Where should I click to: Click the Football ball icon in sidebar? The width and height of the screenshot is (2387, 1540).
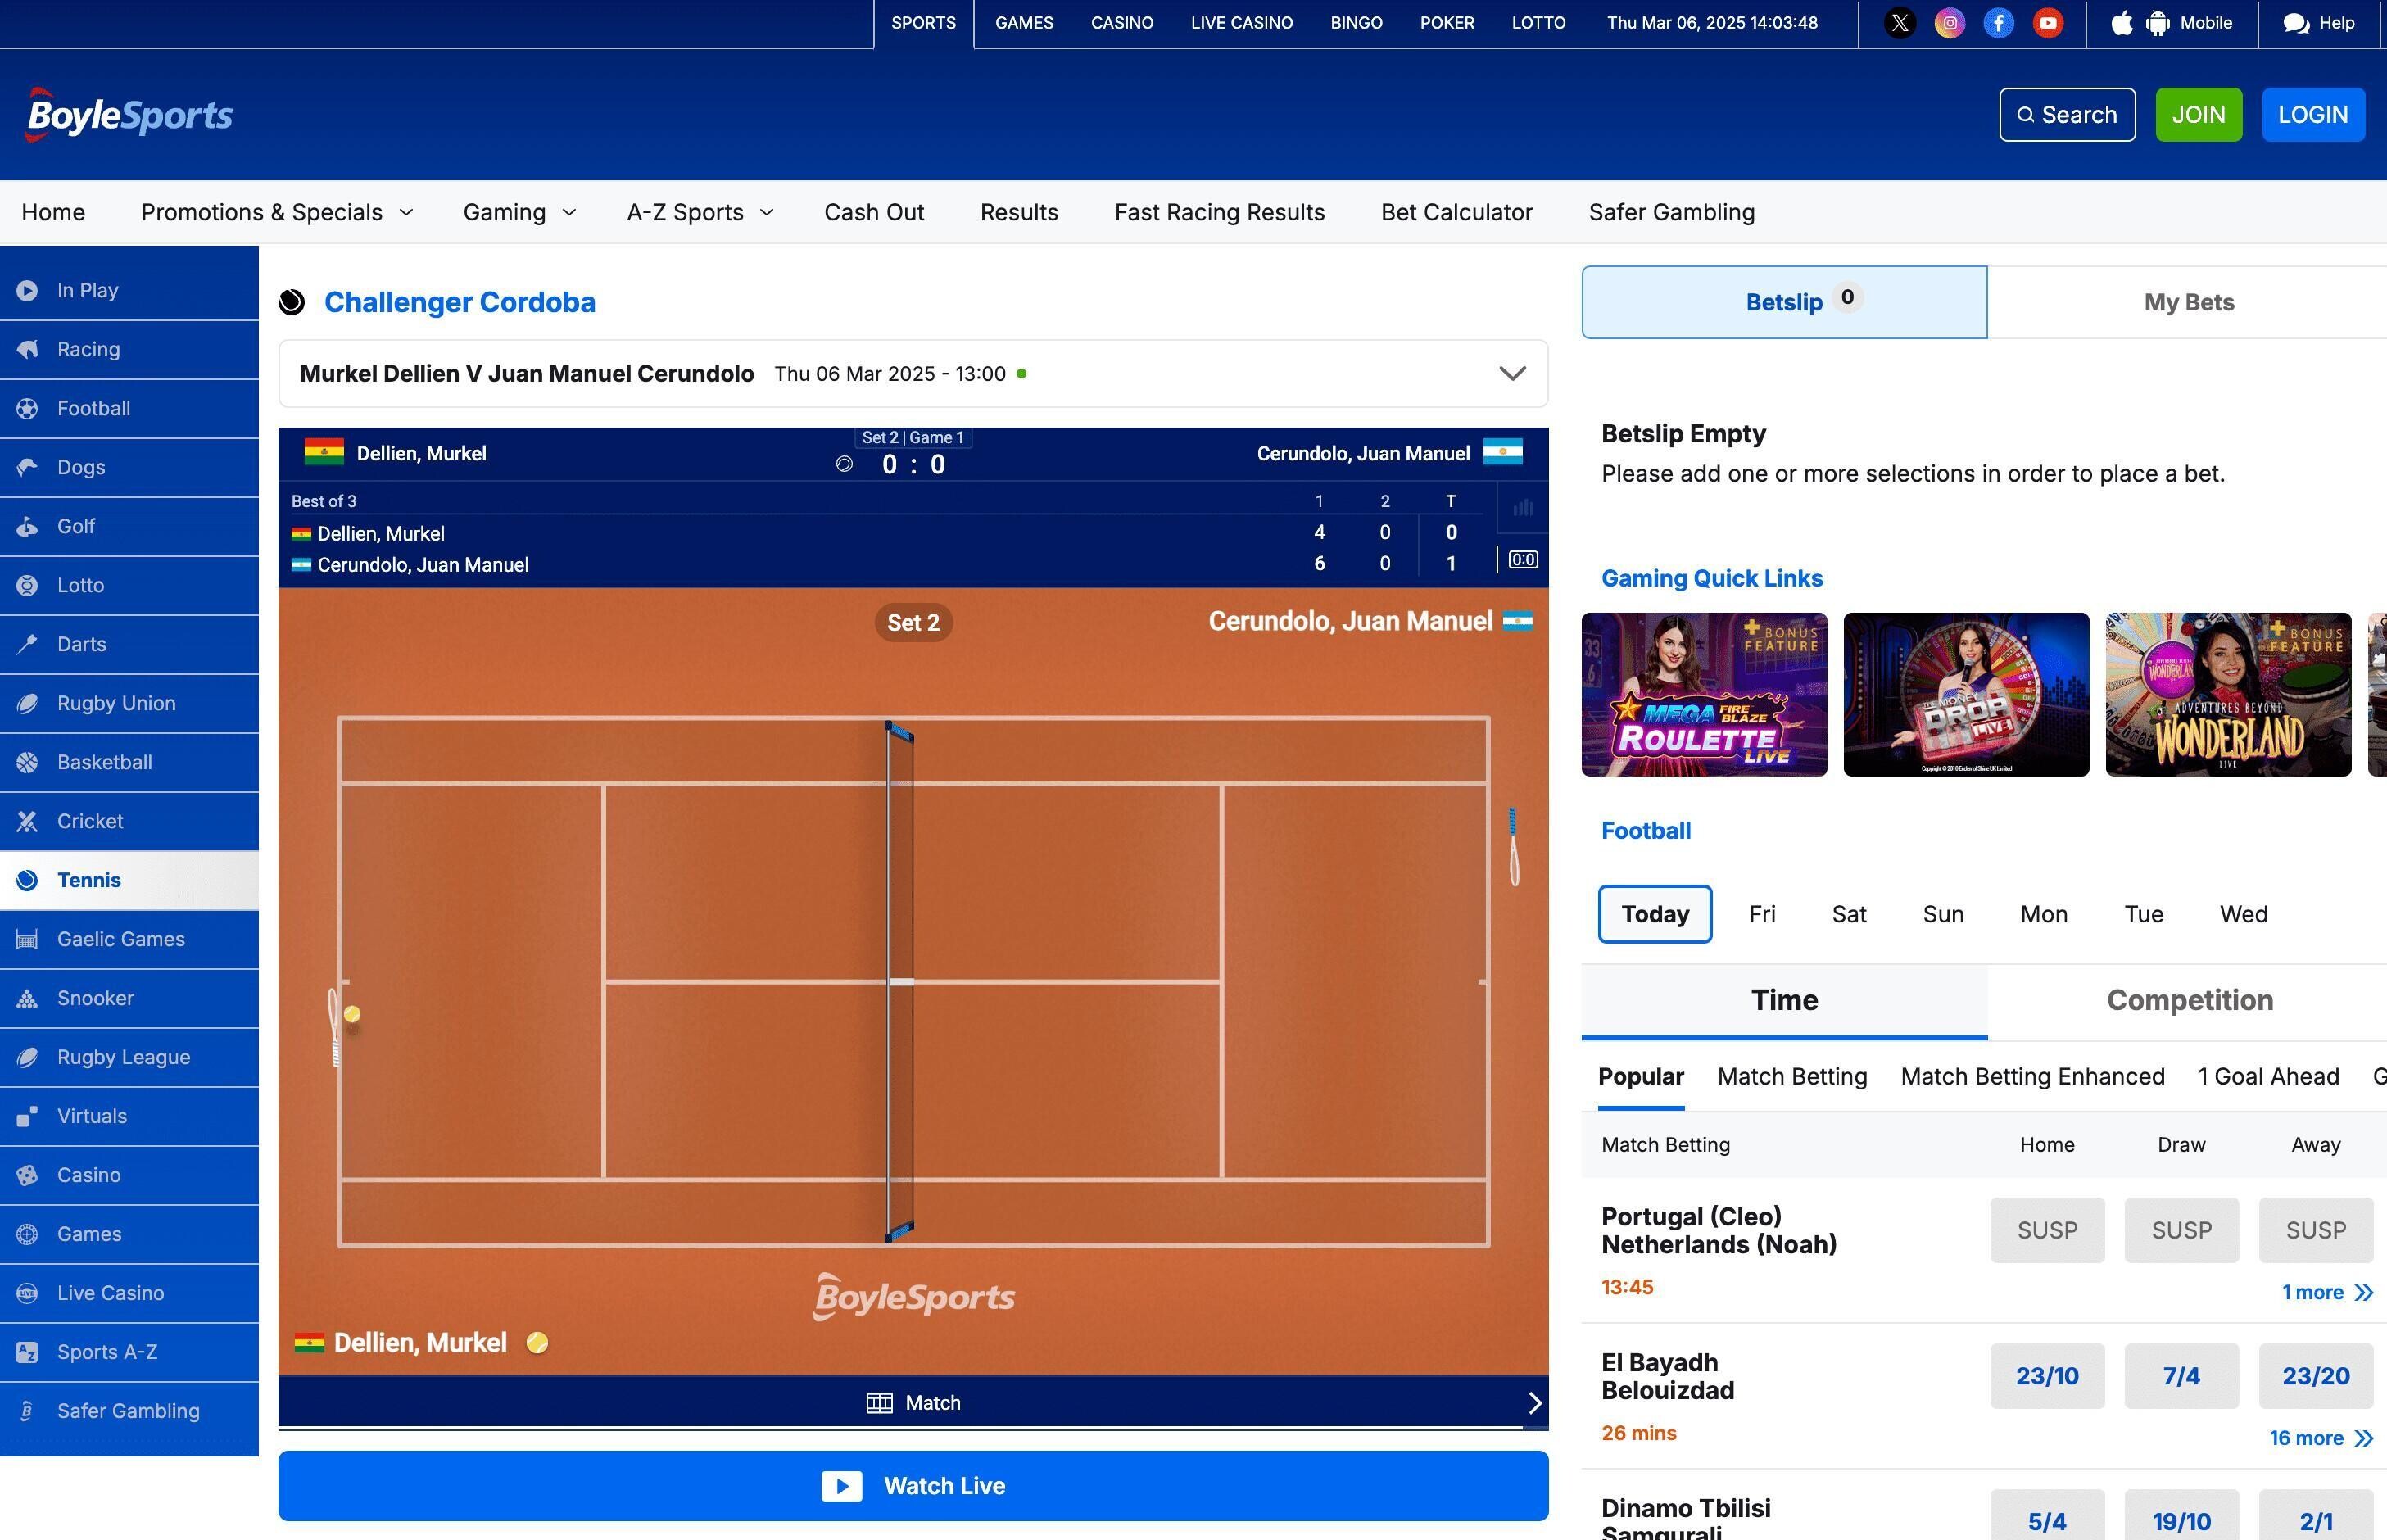(x=27, y=408)
